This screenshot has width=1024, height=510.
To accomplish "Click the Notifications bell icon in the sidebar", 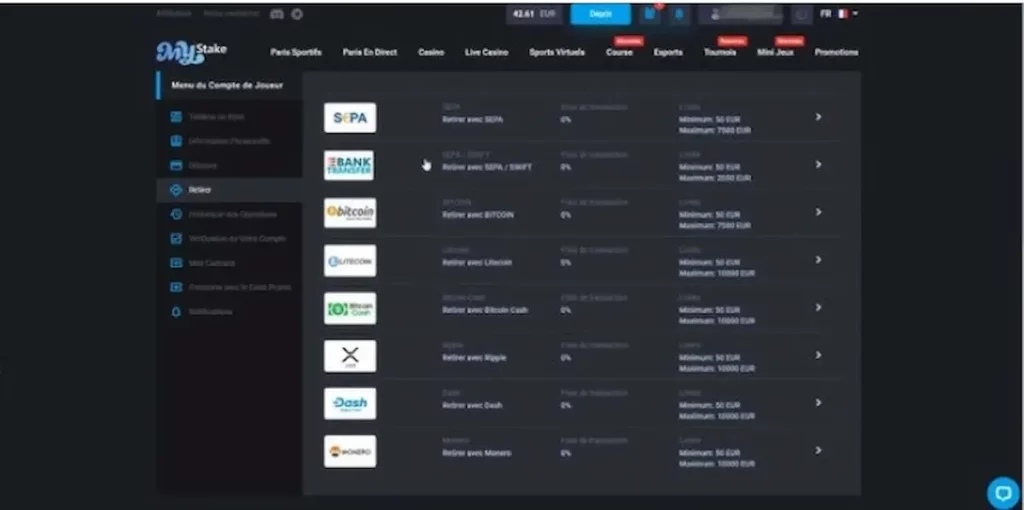I will 176,312.
